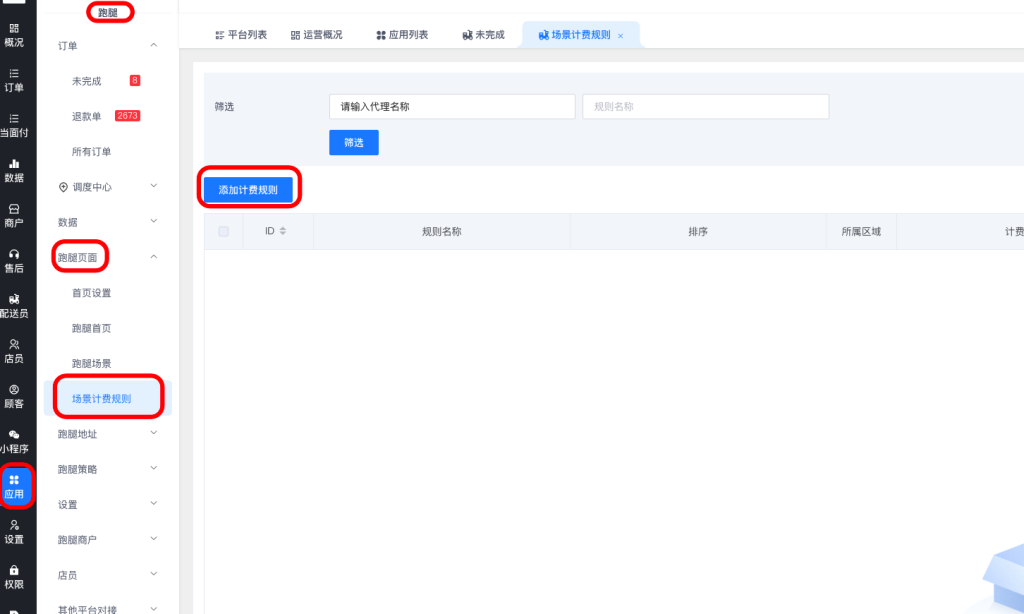Open the 顾客 customer sidebar icon

coord(14,396)
